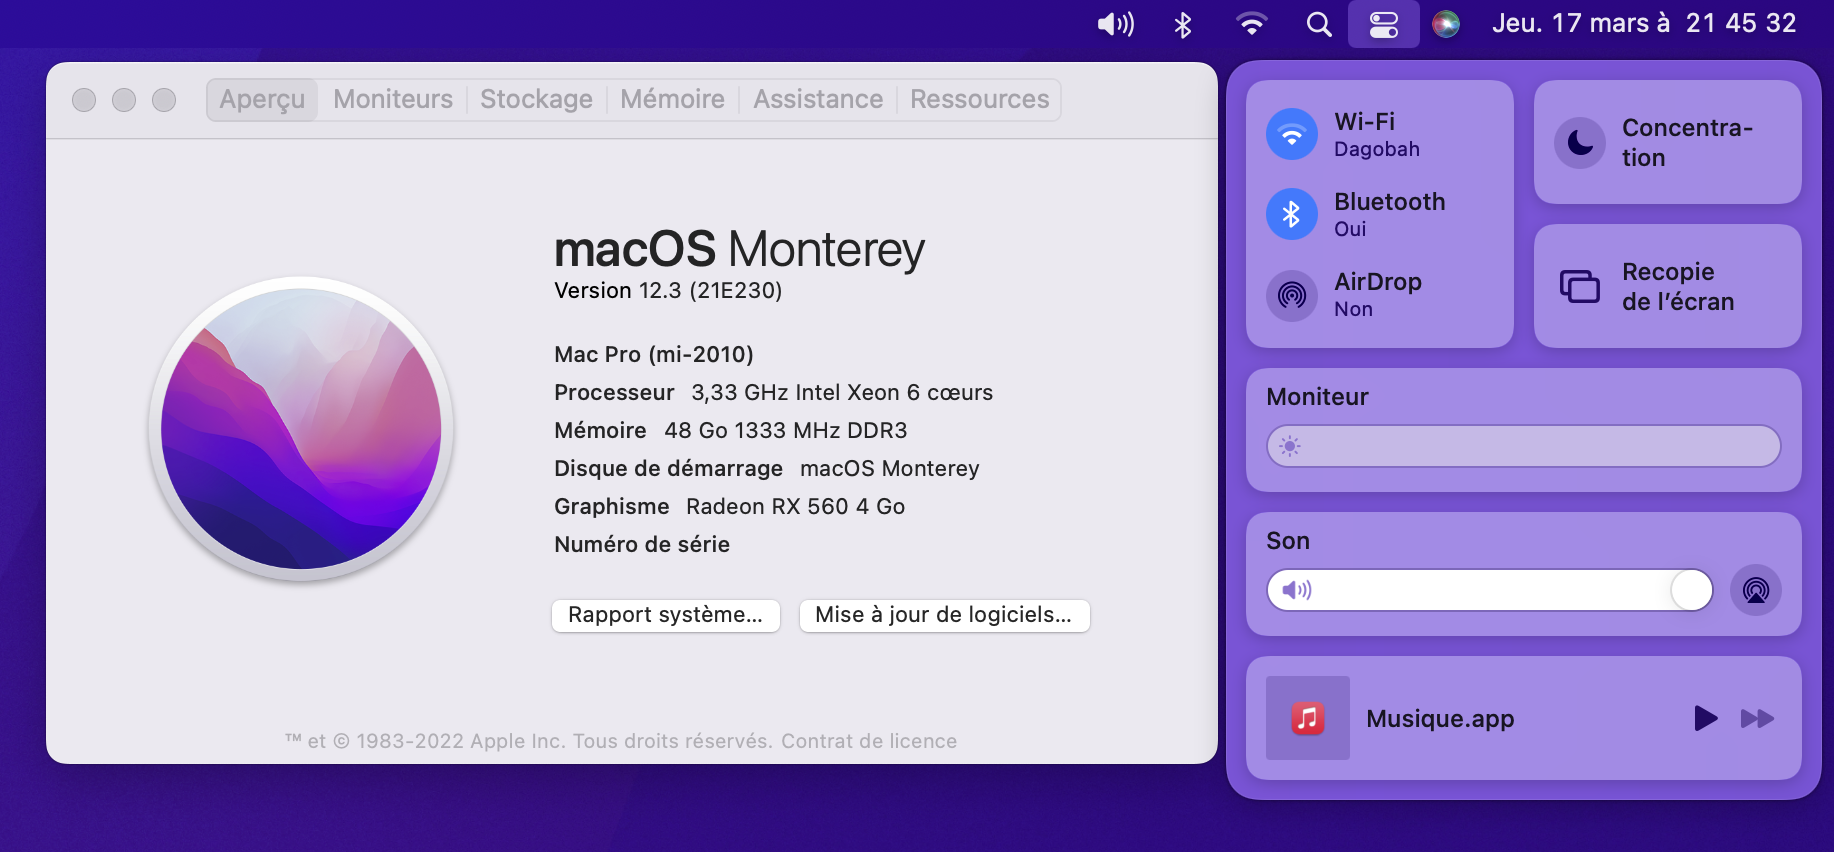
Task: Click the Wi-Fi label in Control Center
Action: (x=1364, y=122)
